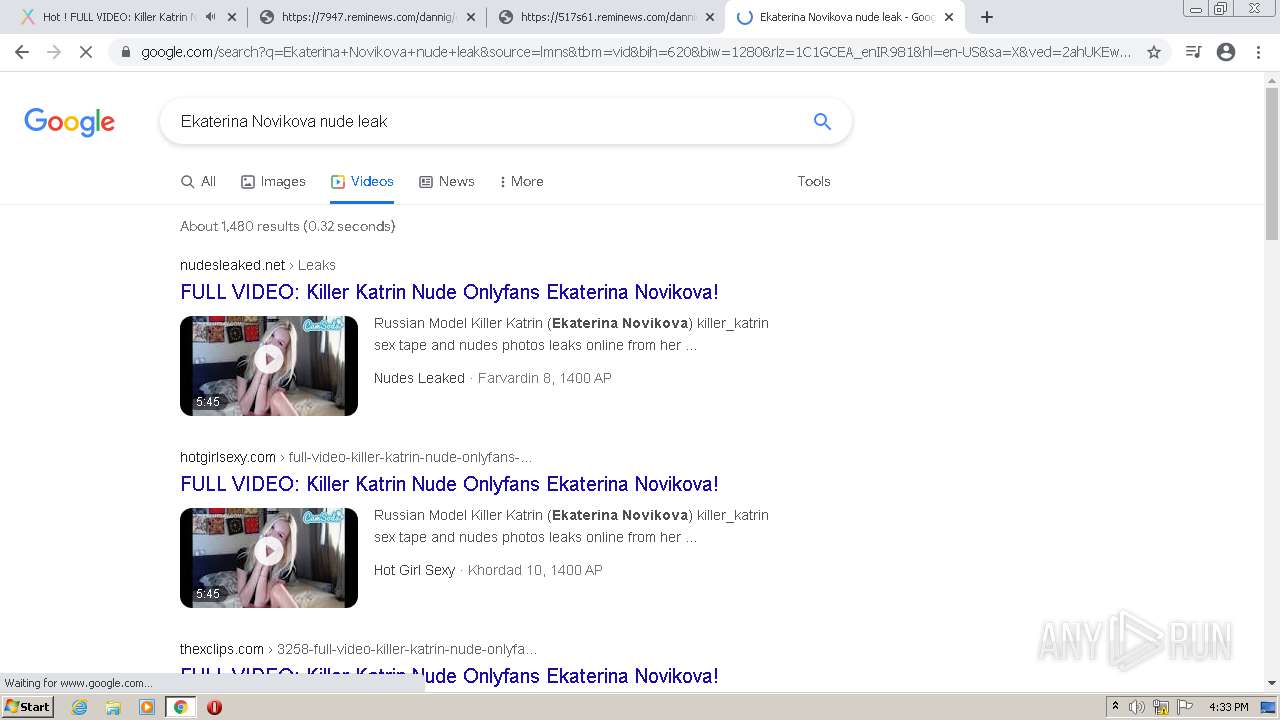Click the Google logo
Image resolution: width=1280 pixels, height=720 pixels.
click(x=70, y=122)
